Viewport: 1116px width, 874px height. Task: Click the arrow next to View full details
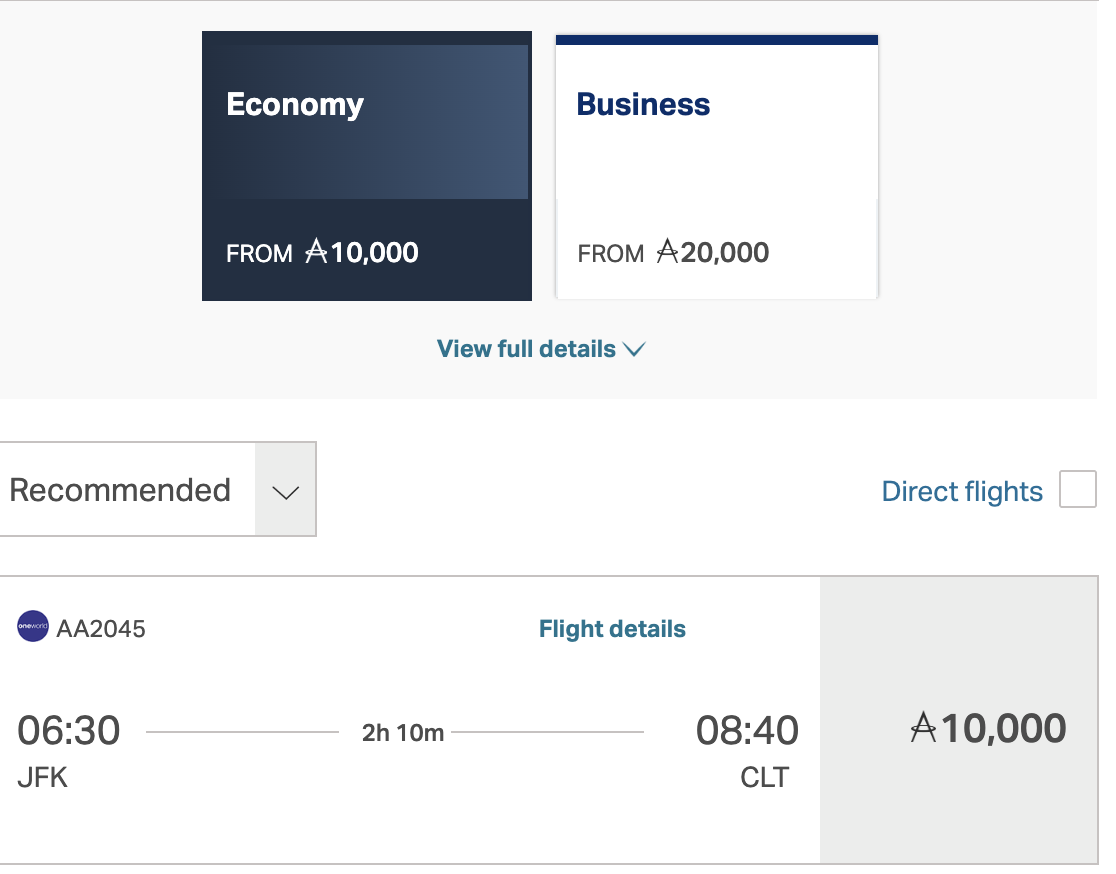pyautogui.click(x=633, y=350)
